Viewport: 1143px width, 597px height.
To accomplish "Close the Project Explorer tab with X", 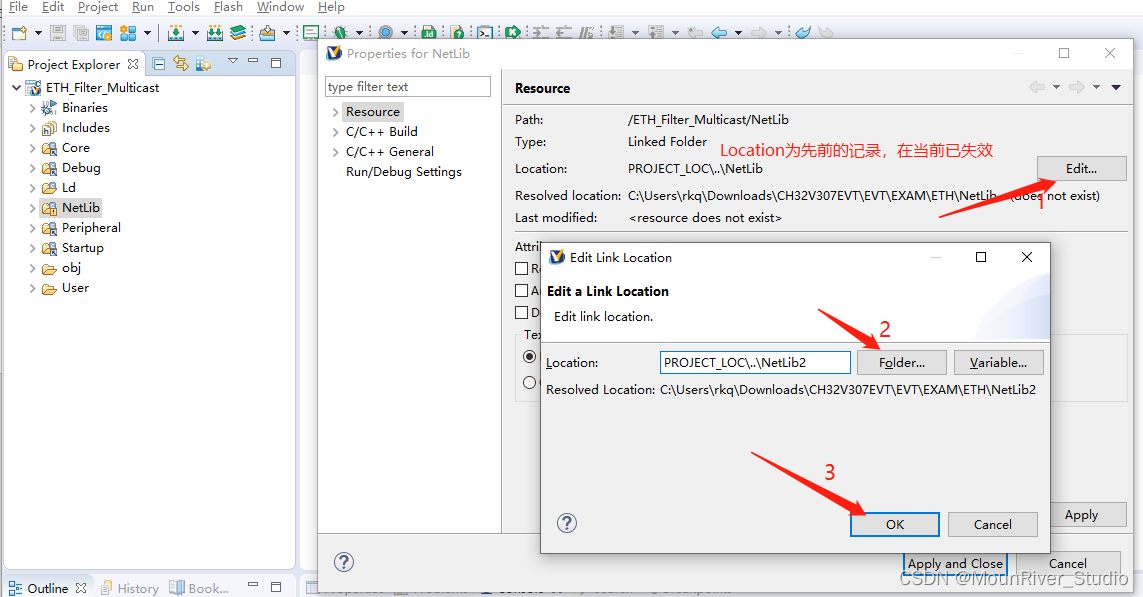I will coord(133,64).
